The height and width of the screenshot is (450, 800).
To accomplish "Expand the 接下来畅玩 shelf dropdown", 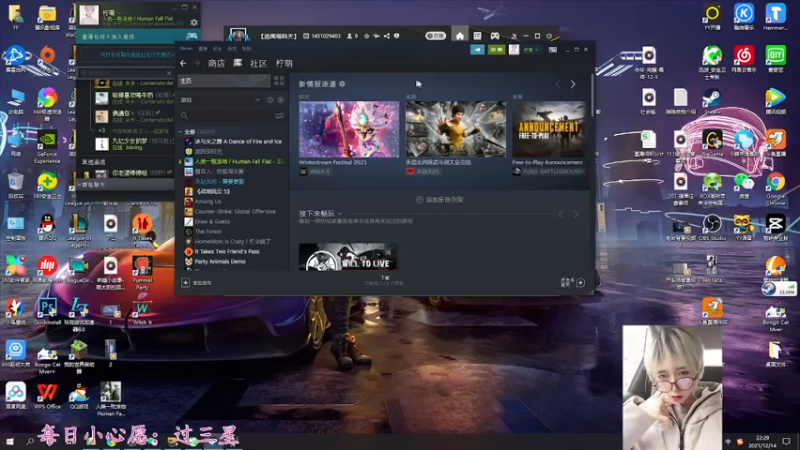I will (x=339, y=213).
